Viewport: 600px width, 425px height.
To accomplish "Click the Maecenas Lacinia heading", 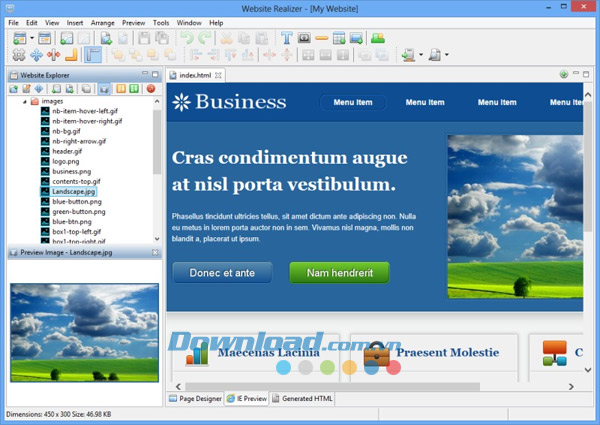I will [x=269, y=353].
